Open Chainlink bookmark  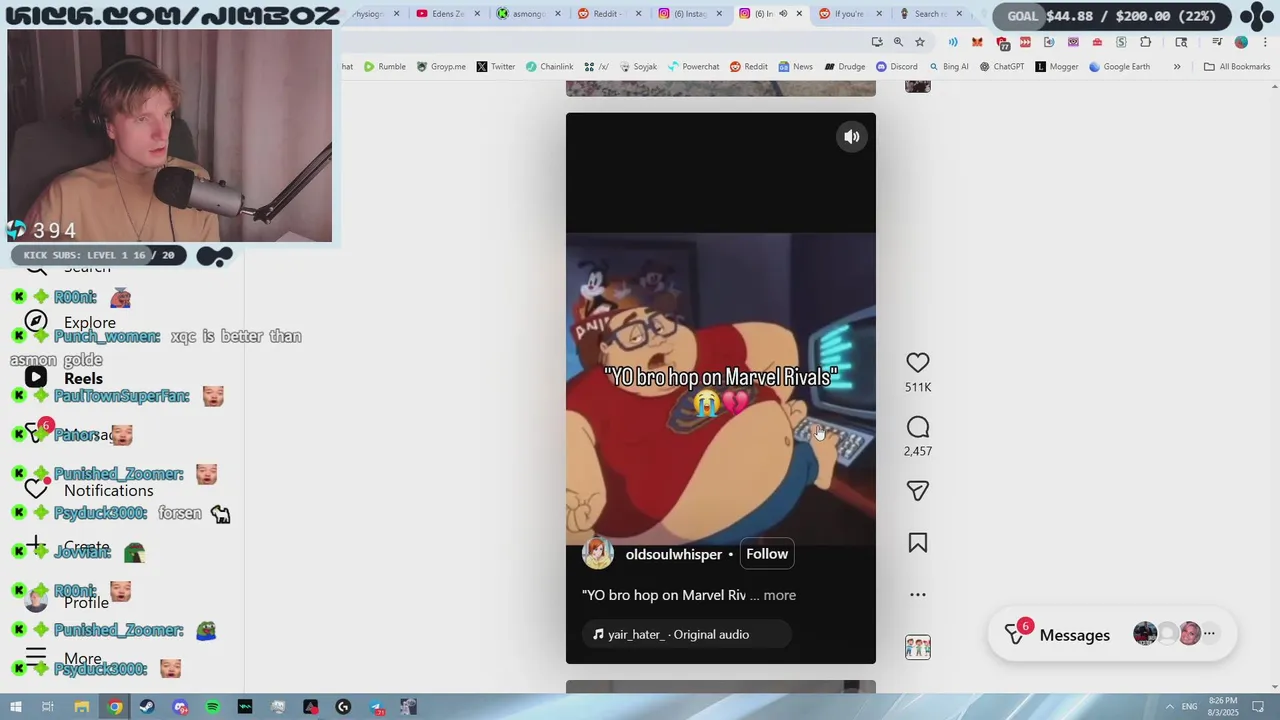[x=549, y=67]
